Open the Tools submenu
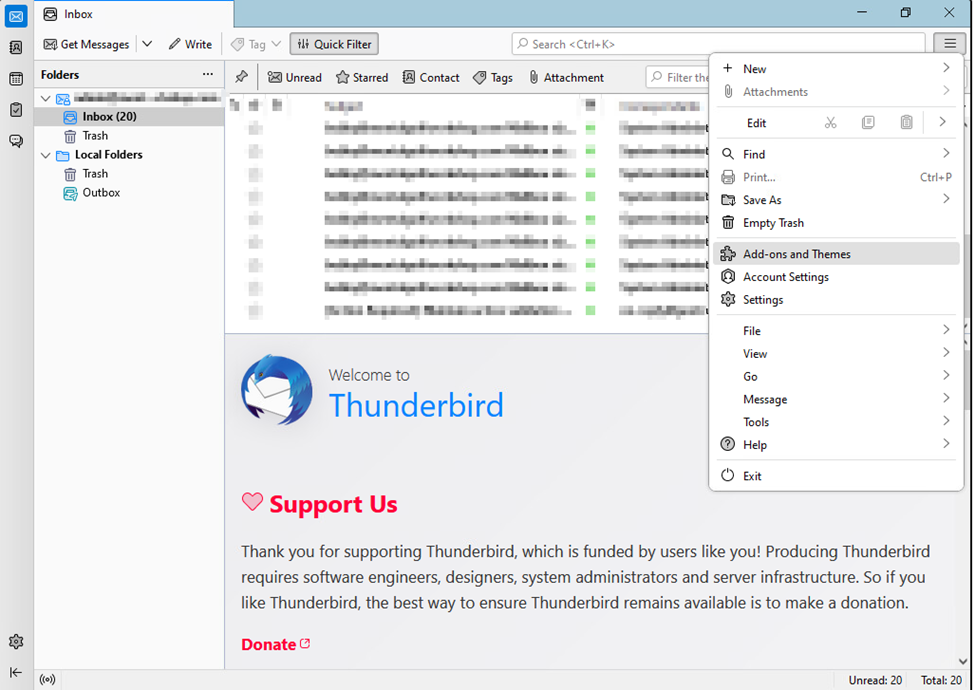The width and height of the screenshot is (975, 690). [836, 421]
